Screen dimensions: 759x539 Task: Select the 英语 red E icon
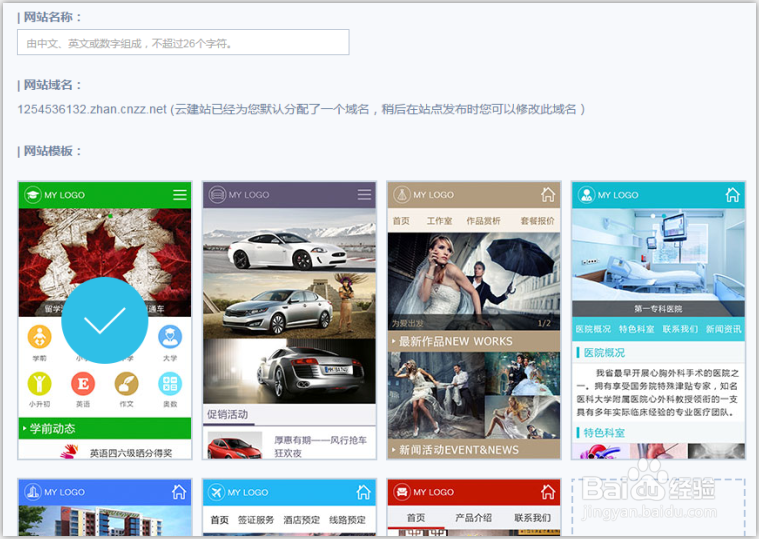pyautogui.click(x=83, y=384)
